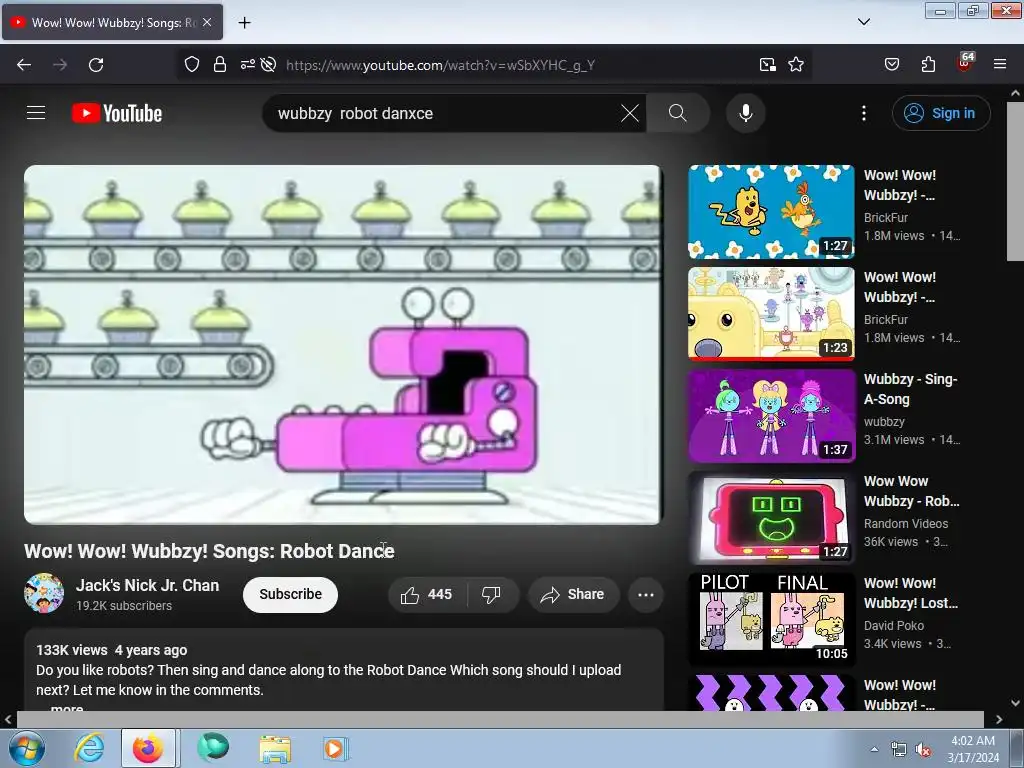
Task: Open the PILOT FINAL comparison thumbnail
Action: click(x=771, y=619)
